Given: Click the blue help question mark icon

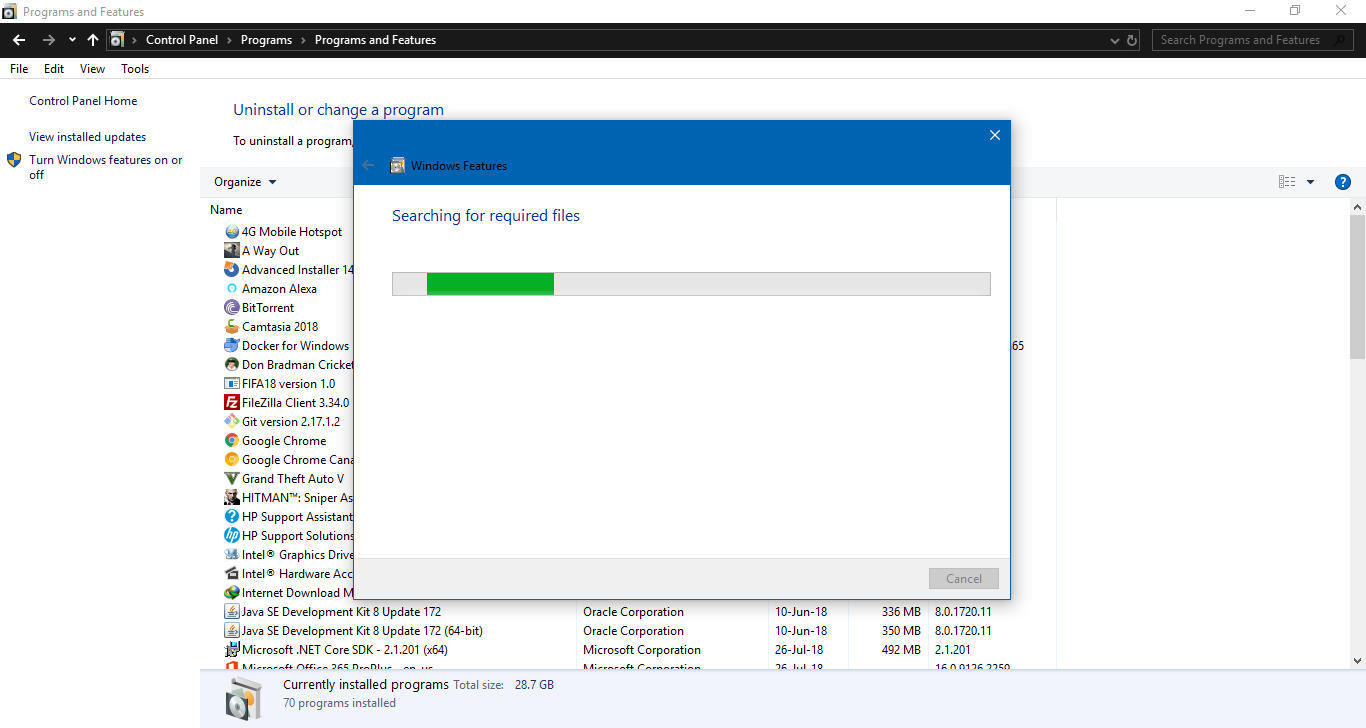Looking at the screenshot, I should (x=1343, y=182).
